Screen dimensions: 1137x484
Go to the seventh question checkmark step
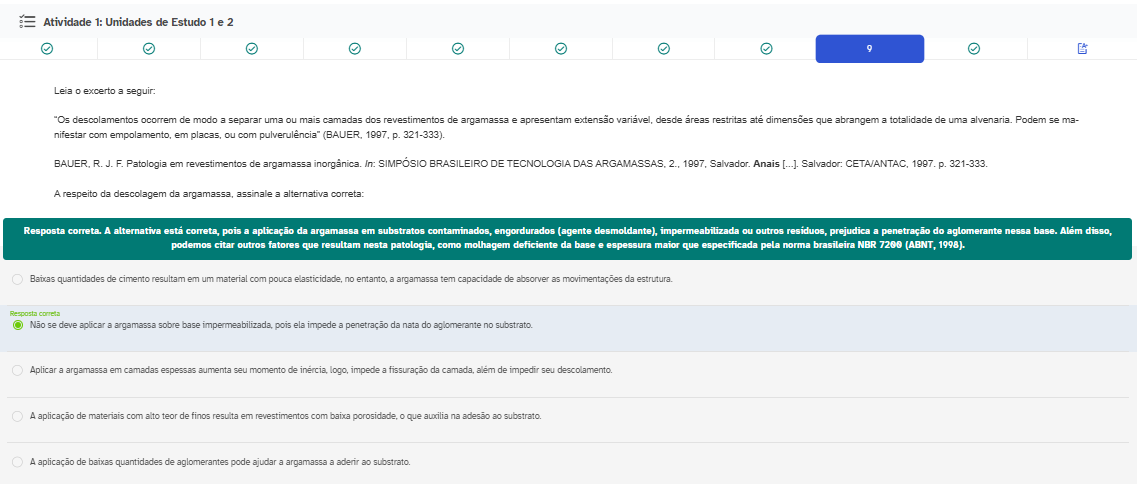664,48
